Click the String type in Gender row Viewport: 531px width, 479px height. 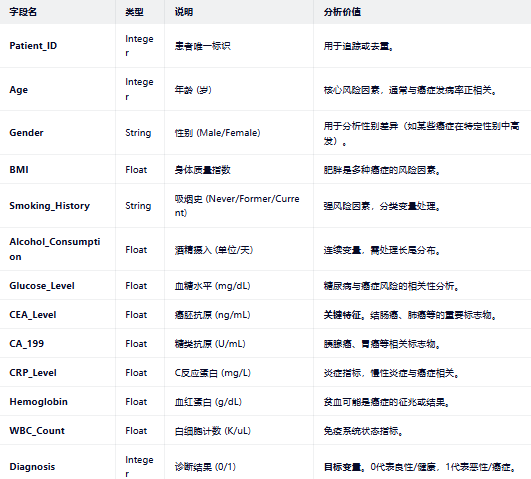click(x=138, y=133)
